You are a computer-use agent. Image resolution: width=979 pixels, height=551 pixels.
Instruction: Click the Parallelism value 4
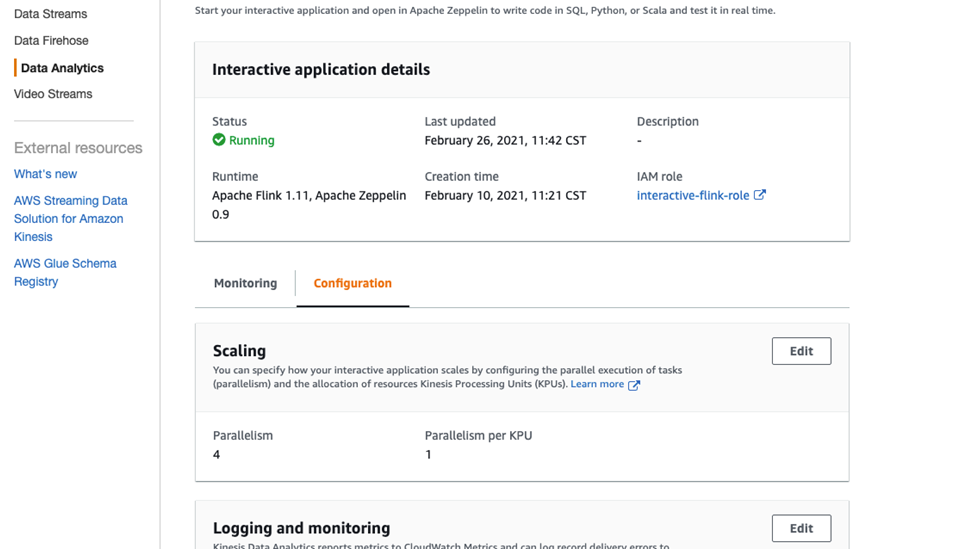(217, 454)
